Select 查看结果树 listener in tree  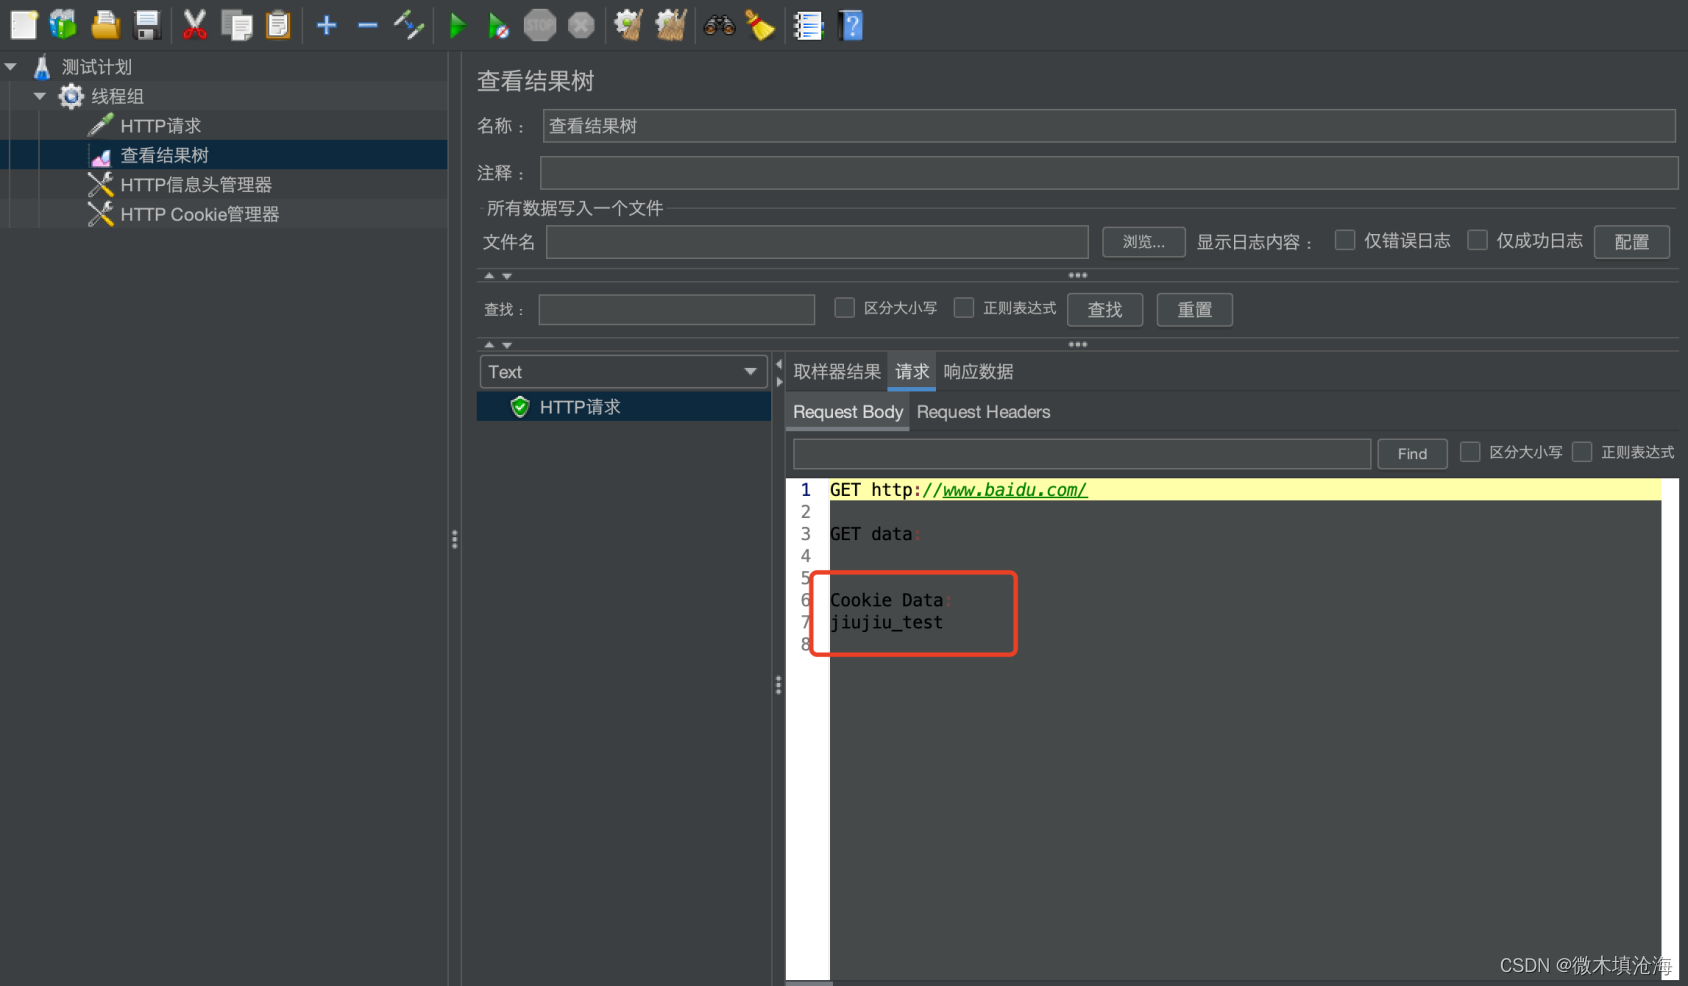(x=165, y=155)
